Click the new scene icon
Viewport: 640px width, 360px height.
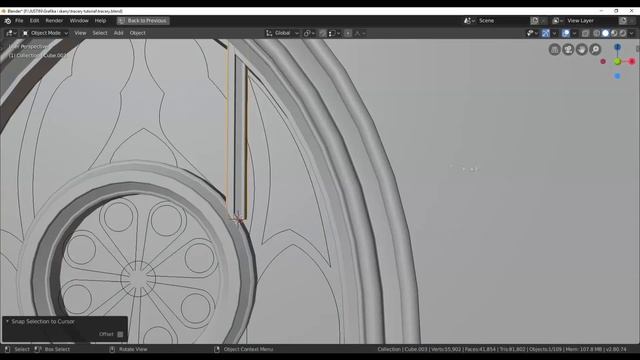535,21
